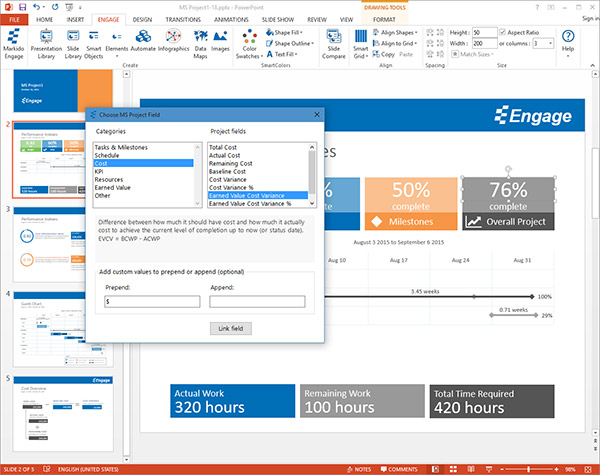
Task: Open the Infographics gallery
Action: [173, 40]
